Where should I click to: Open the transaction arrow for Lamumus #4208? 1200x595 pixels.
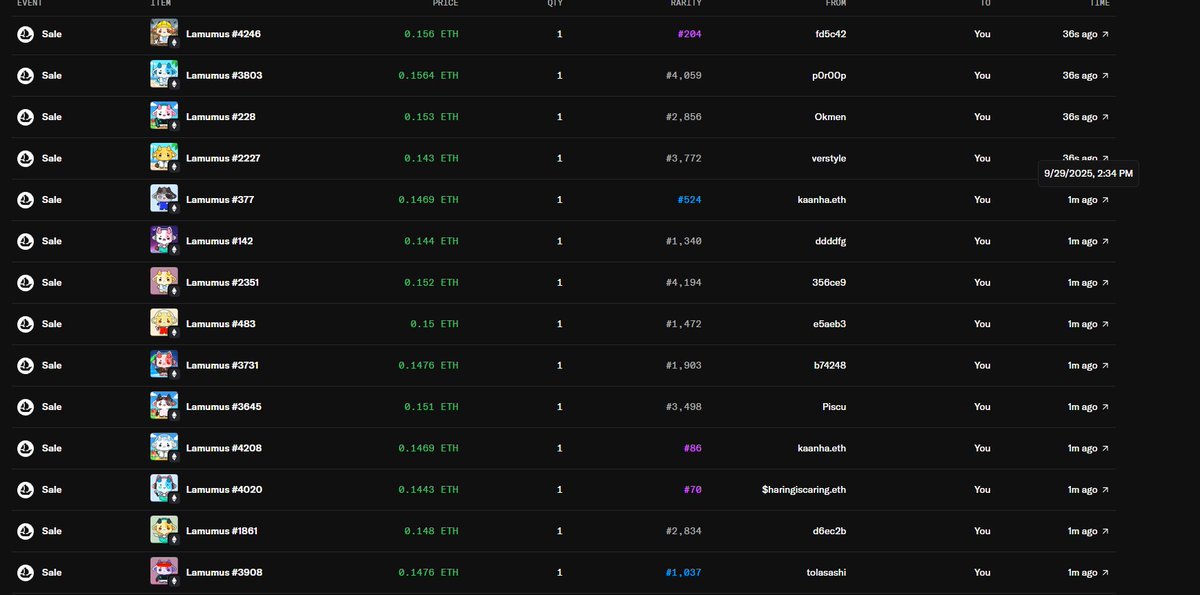[x=1105, y=449]
